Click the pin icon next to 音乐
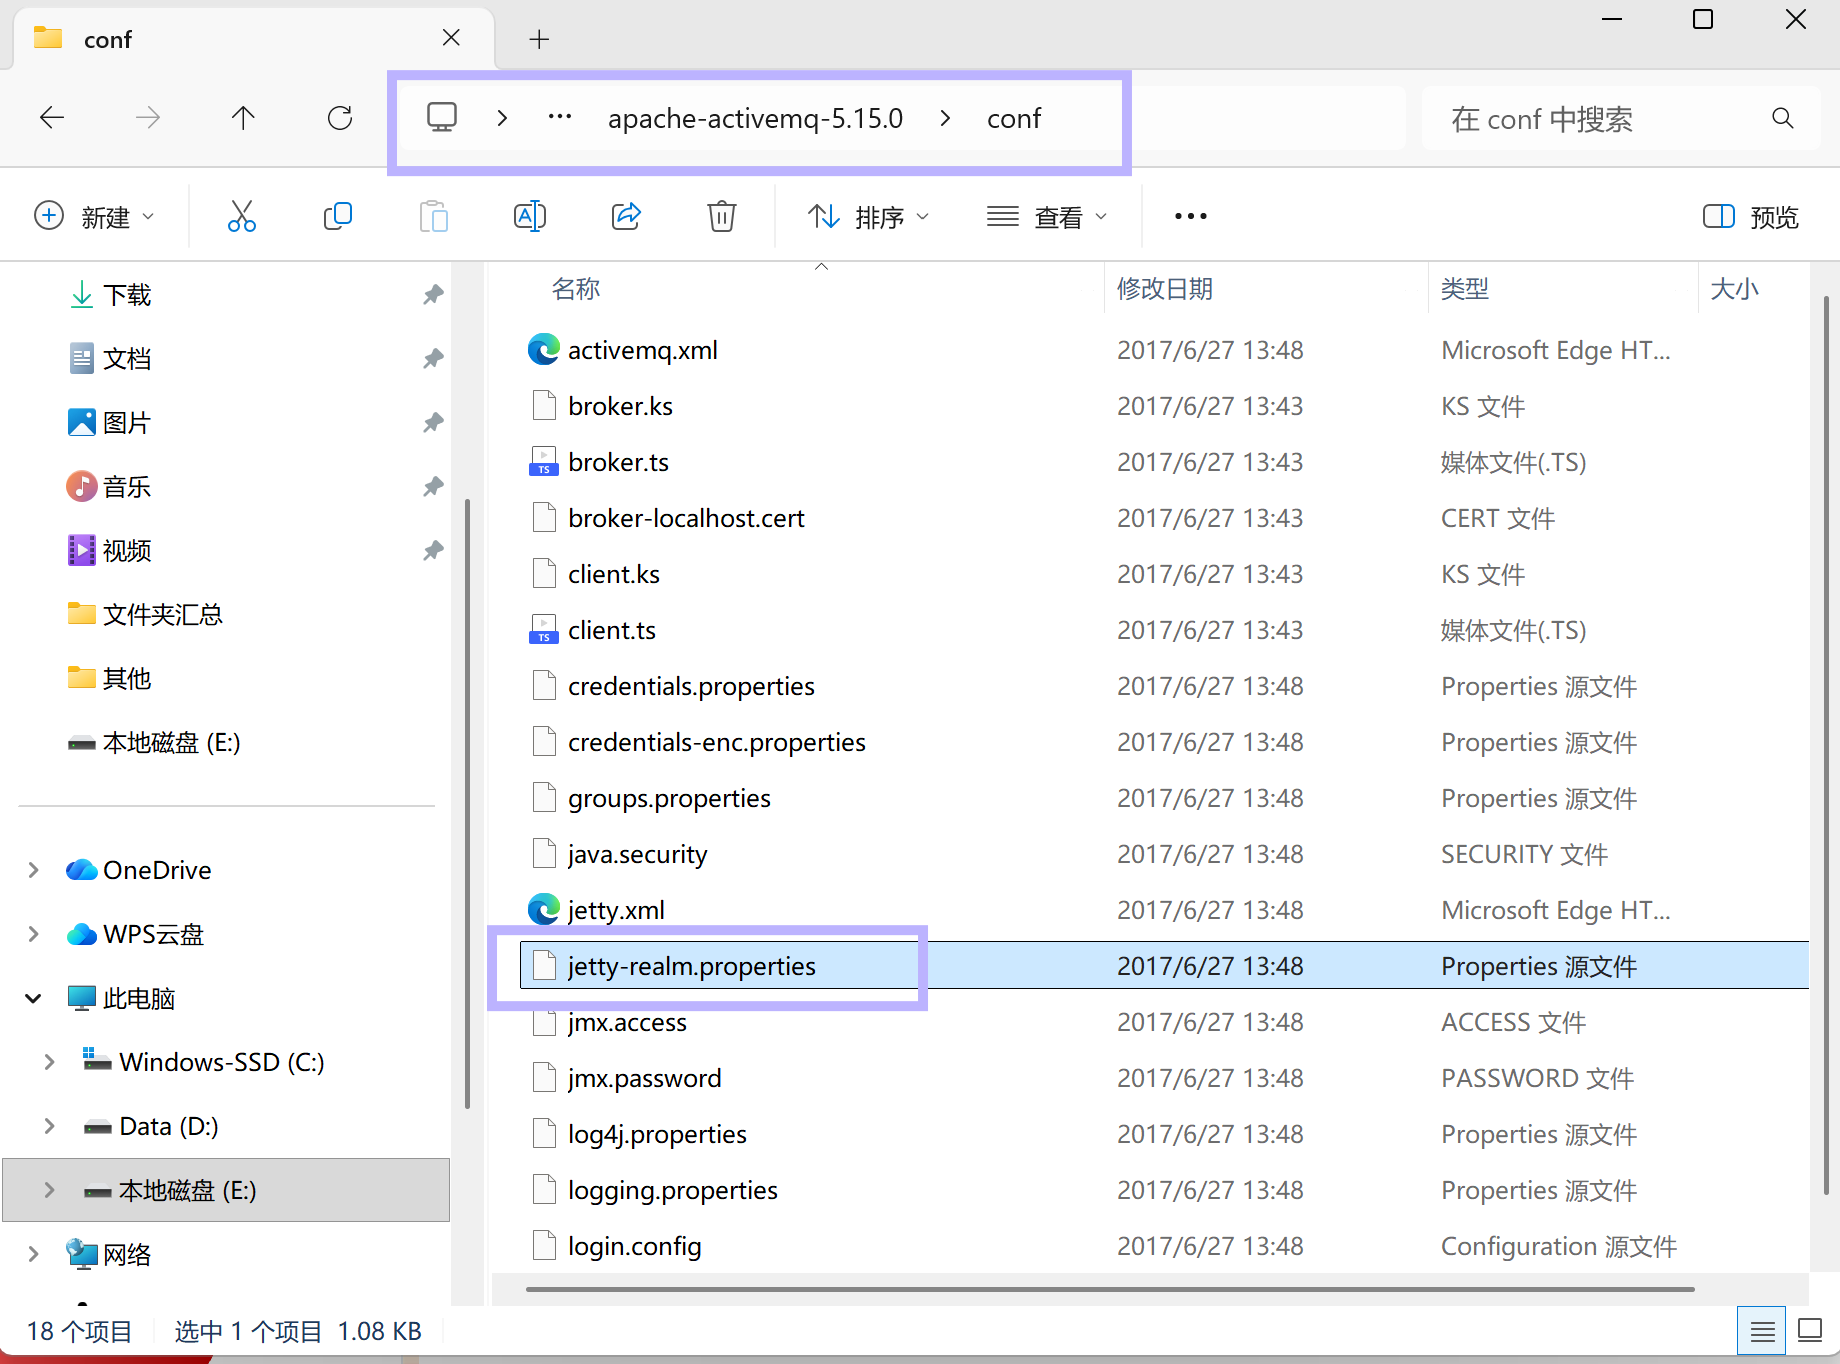This screenshot has width=1840, height=1364. [x=432, y=487]
